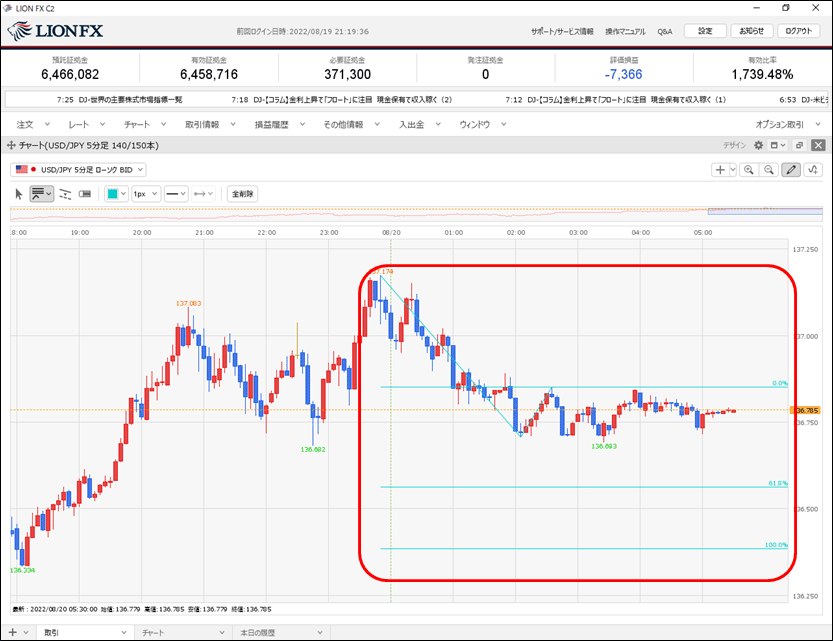Click the chart overview navigator strip
The height and width of the screenshot is (641, 833).
point(416,214)
